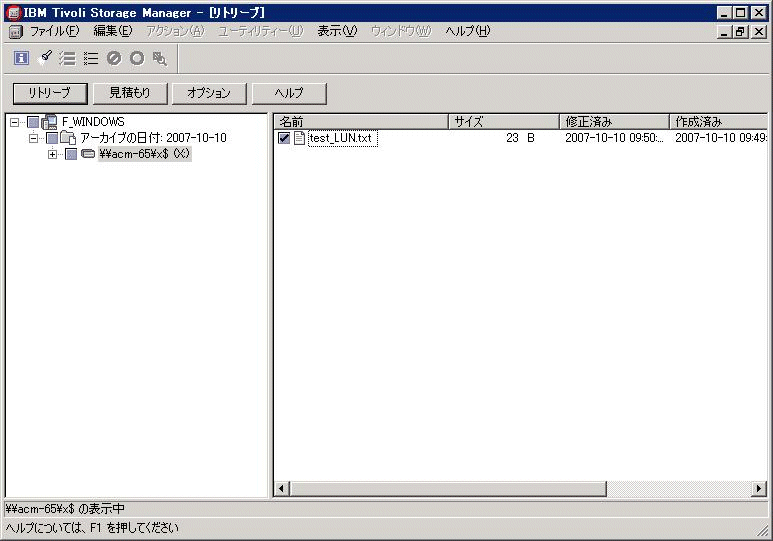
Task: Click the archive date folder icon
Action: click(68, 138)
